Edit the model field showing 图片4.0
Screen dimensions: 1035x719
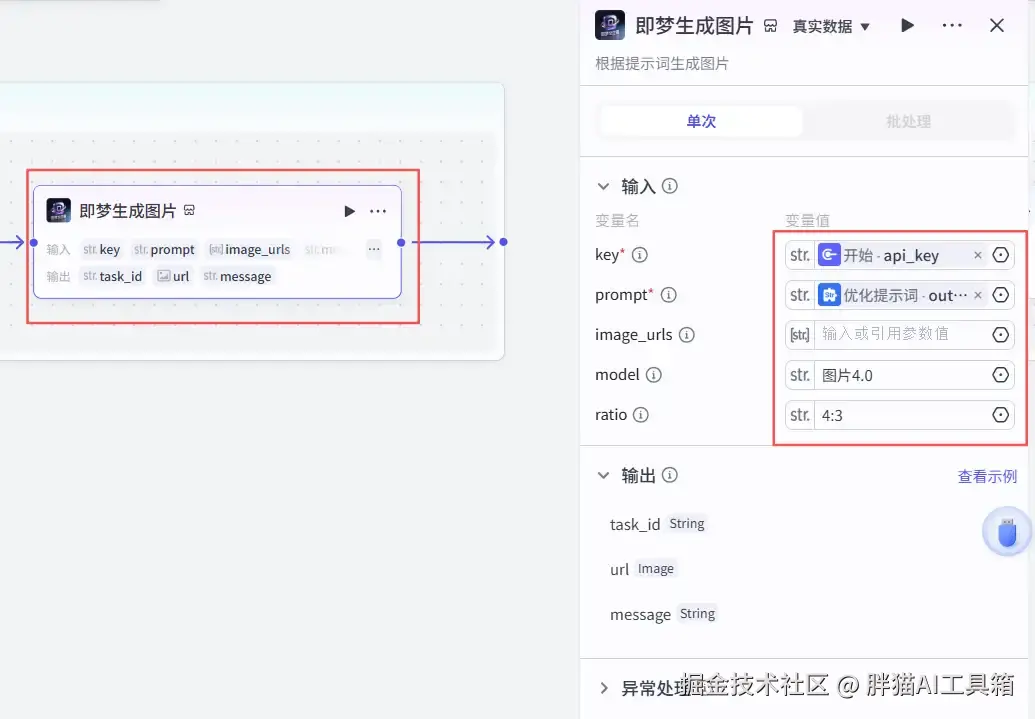(x=902, y=375)
